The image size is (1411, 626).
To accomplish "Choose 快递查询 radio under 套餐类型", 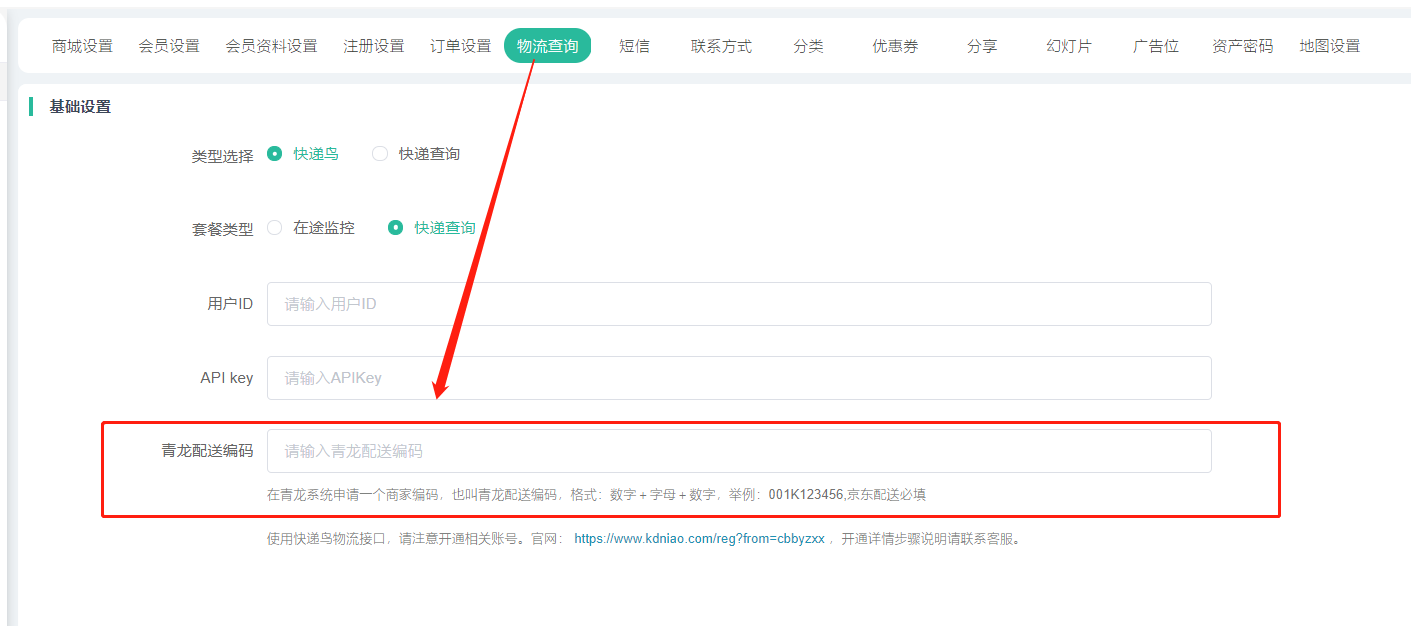I will coord(396,228).
